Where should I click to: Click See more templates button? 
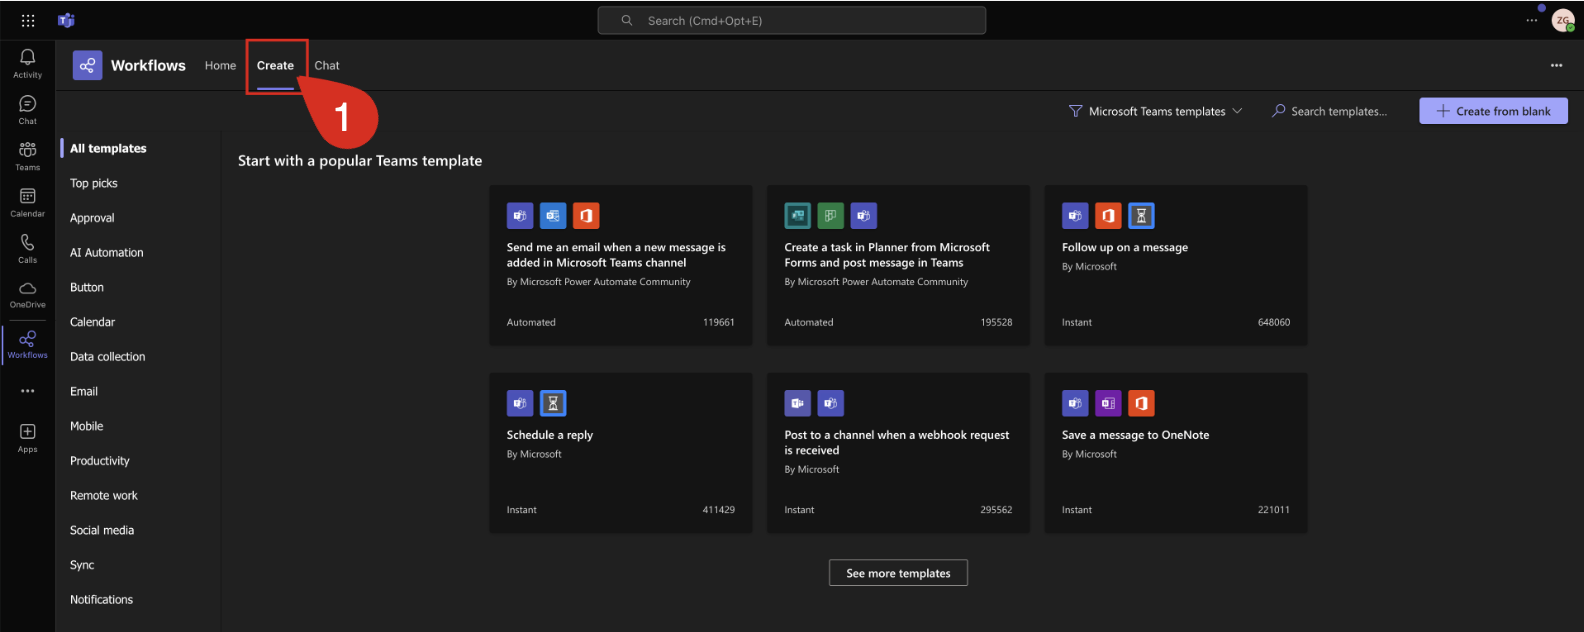898,573
